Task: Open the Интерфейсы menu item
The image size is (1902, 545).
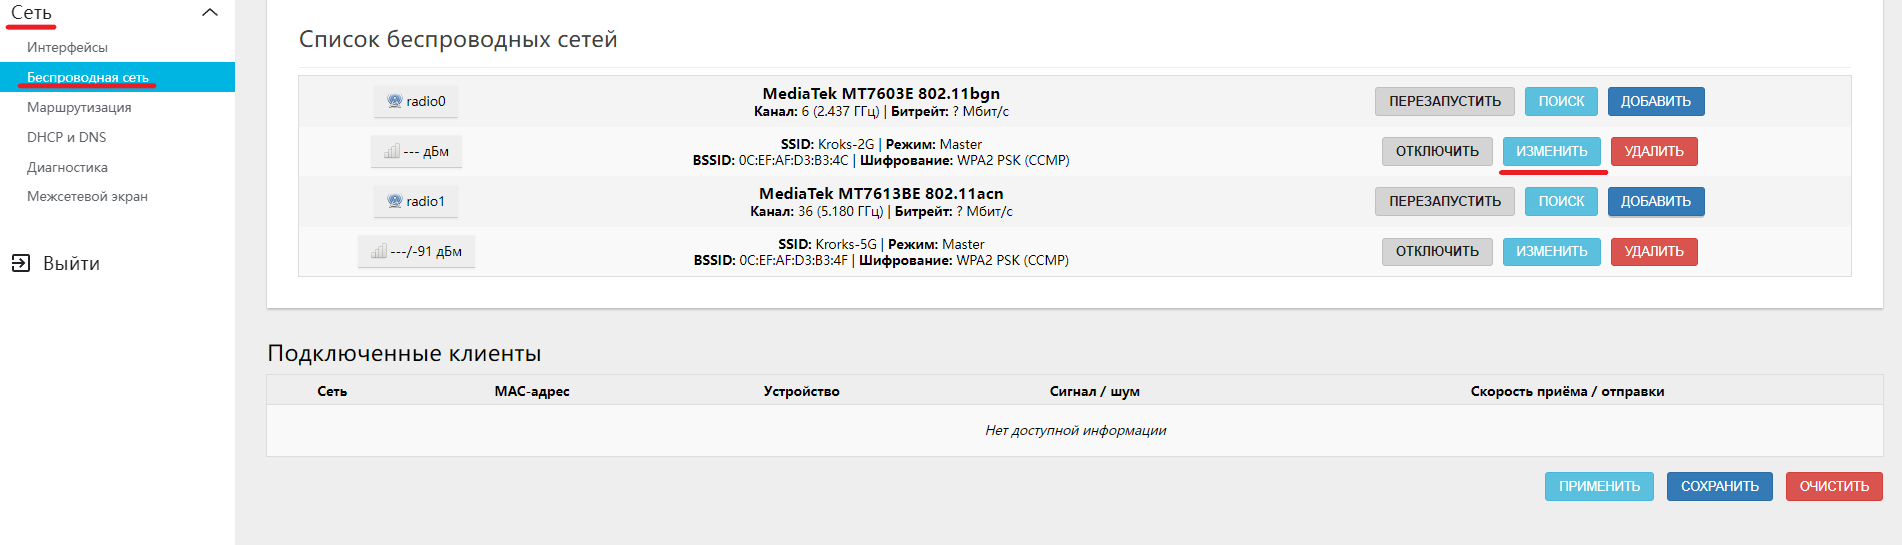Action: coord(67,47)
